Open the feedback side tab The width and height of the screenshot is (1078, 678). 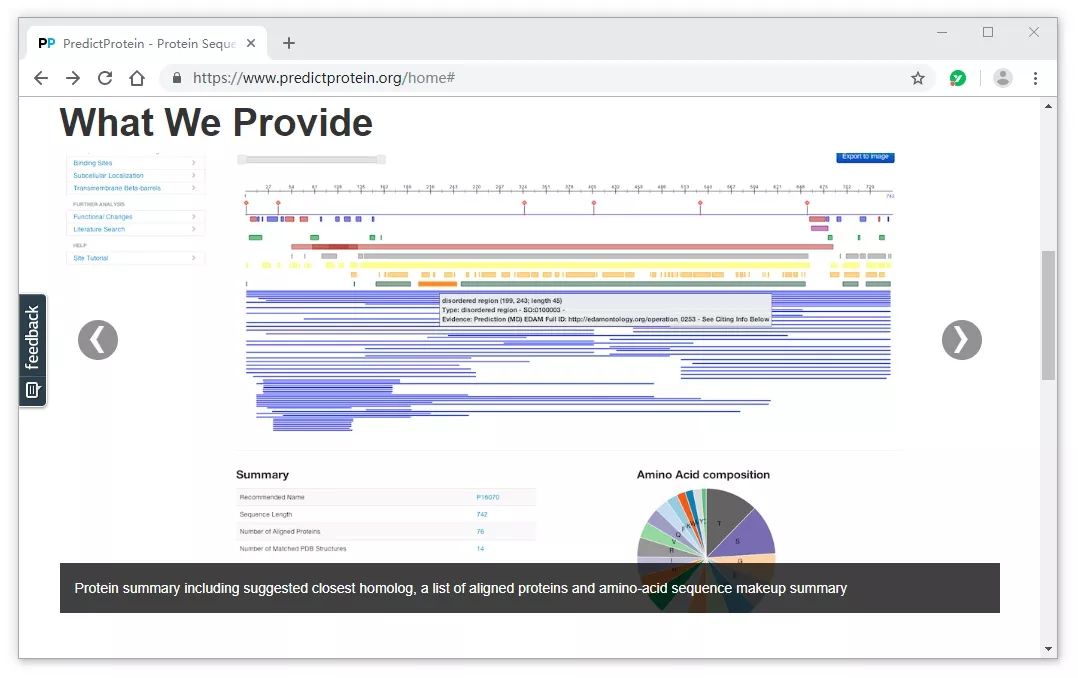tap(32, 350)
